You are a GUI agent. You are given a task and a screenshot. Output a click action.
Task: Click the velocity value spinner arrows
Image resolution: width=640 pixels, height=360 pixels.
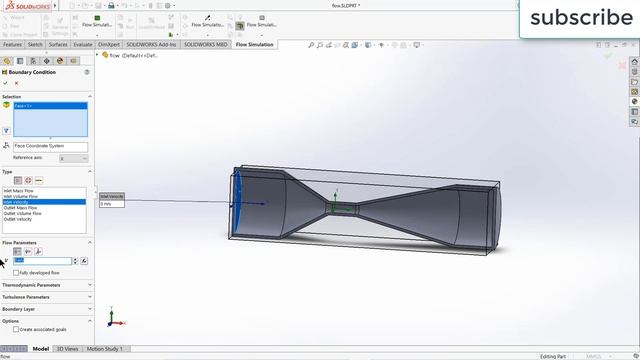(x=75, y=261)
